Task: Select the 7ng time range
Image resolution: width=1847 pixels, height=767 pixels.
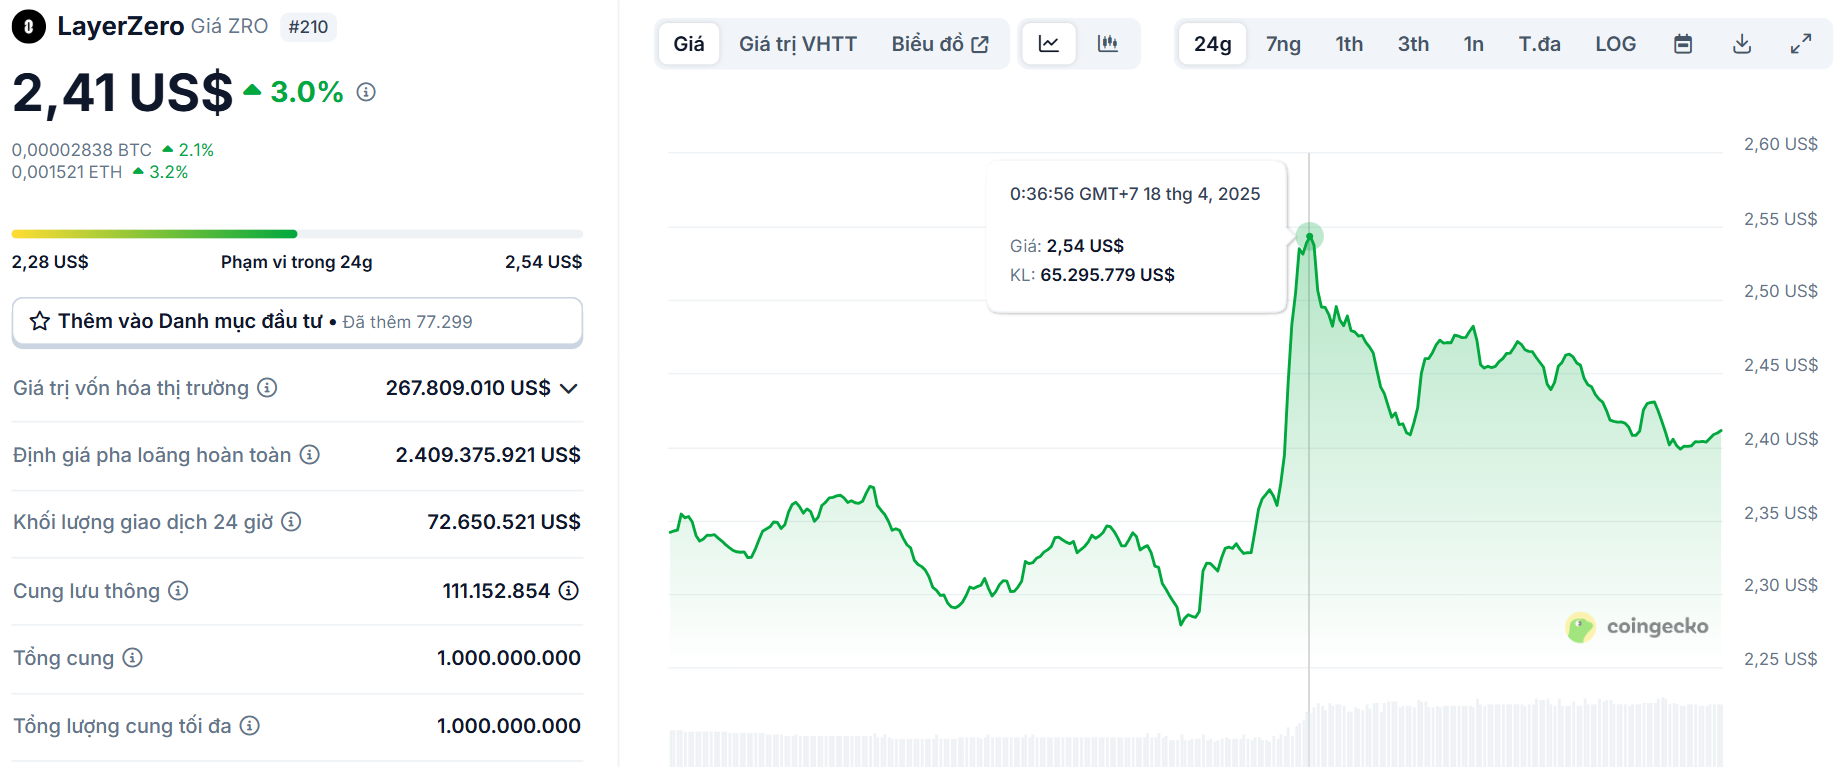Action: (x=1283, y=44)
